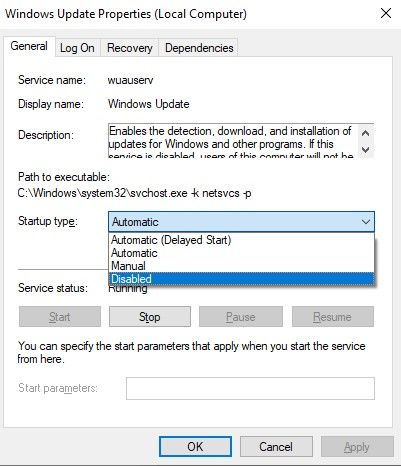Click the Apply button
The width and height of the screenshot is (401, 466).
coord(357,446)
